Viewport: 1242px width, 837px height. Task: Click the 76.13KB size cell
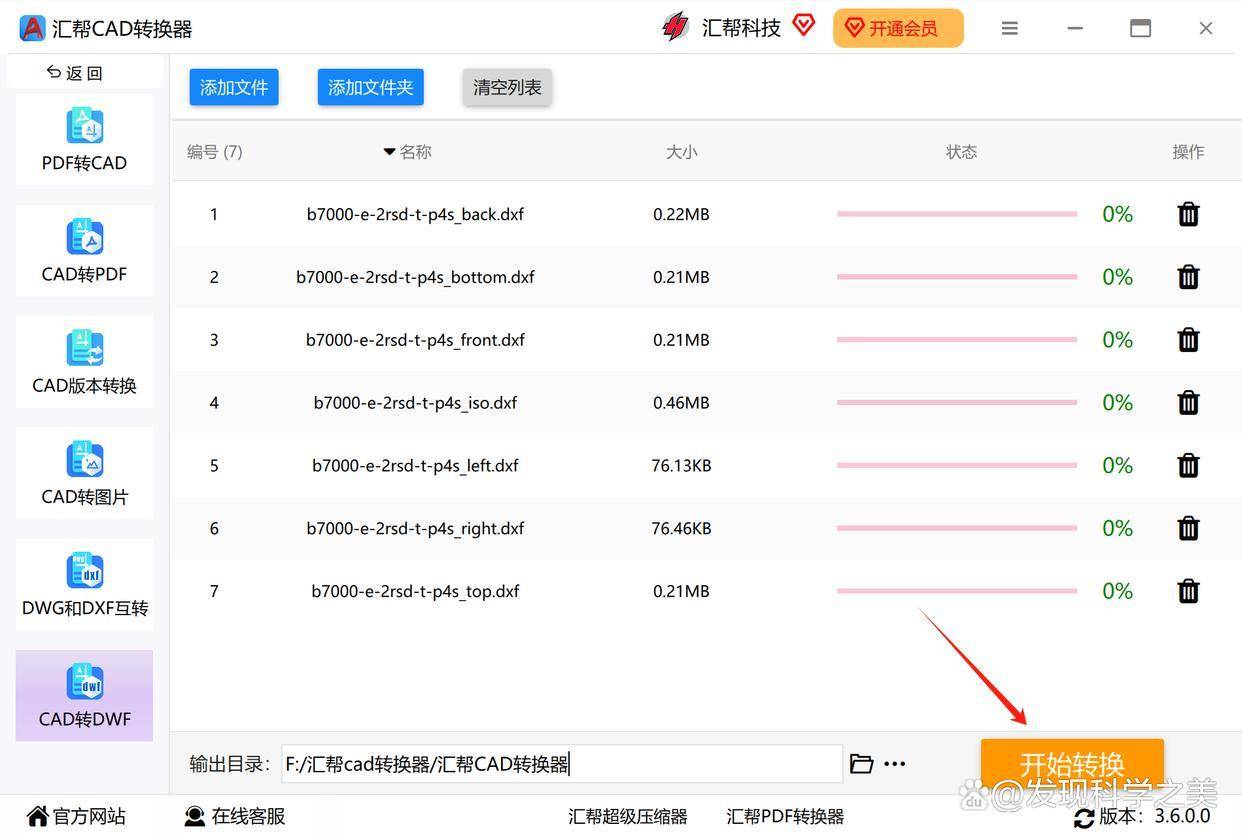pos(681,465)
